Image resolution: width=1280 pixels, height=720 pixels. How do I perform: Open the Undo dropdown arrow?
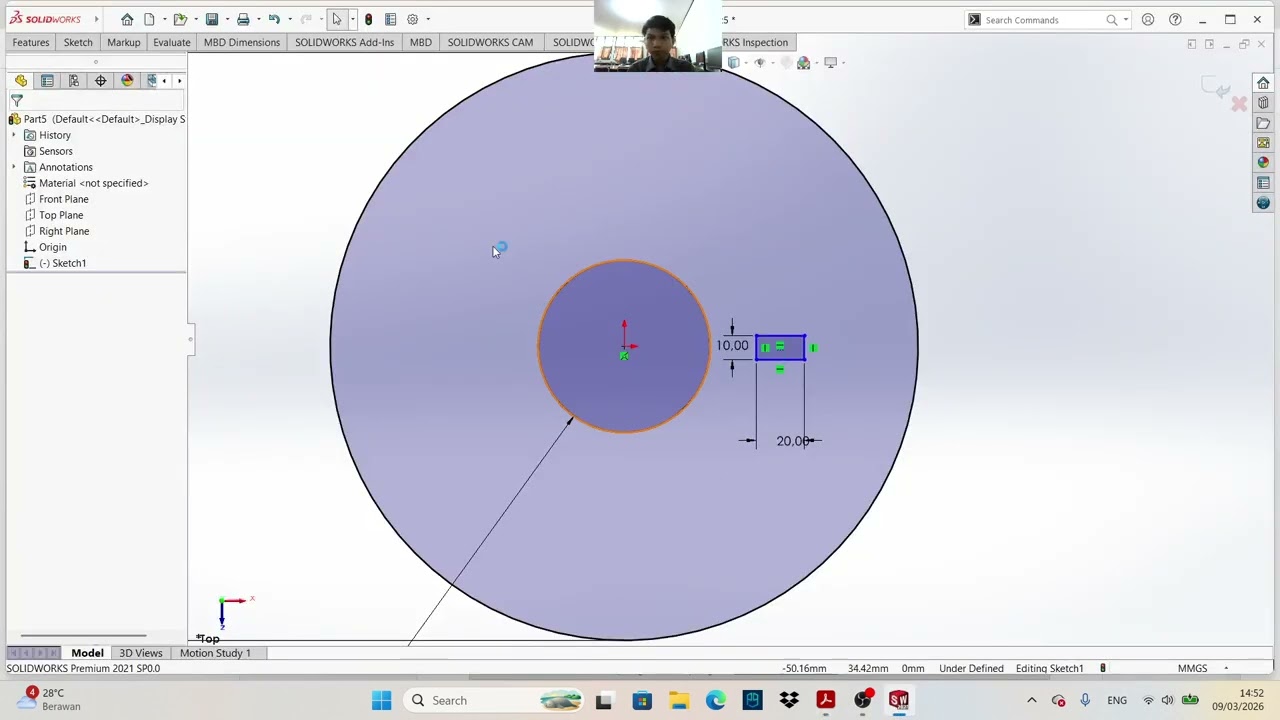(288, 19)
